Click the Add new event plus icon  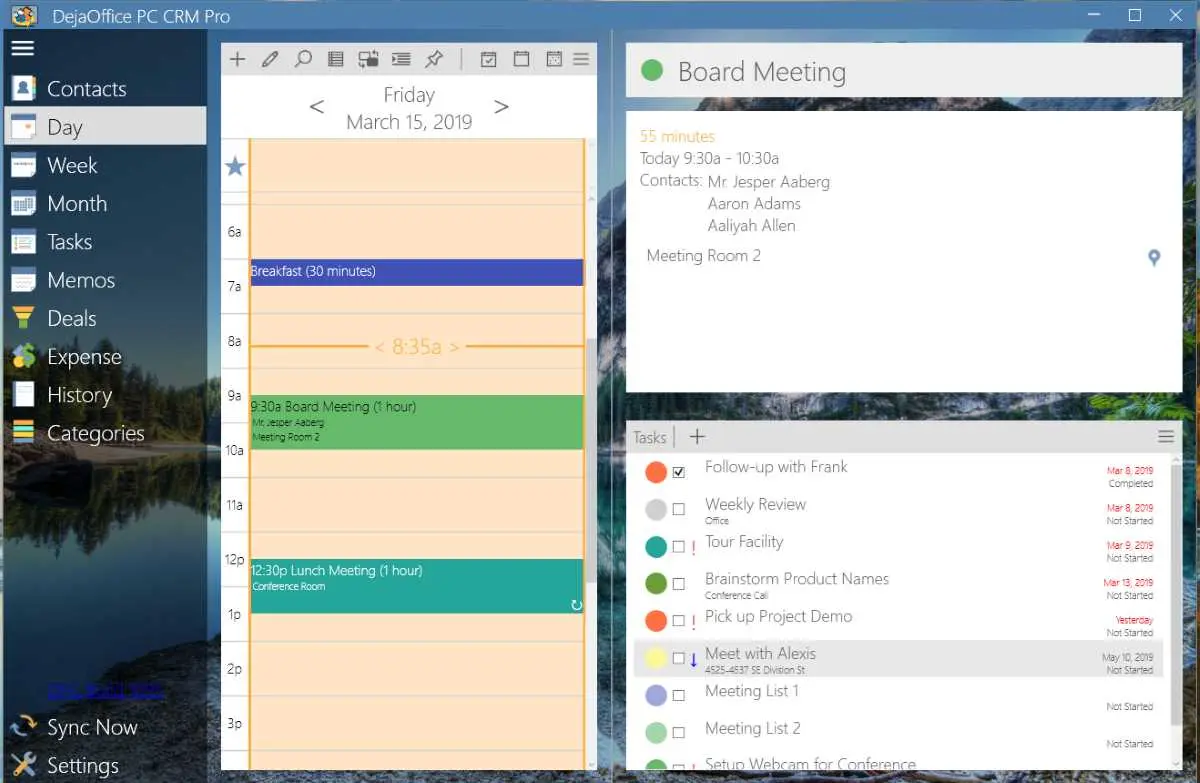coord(237,59)
